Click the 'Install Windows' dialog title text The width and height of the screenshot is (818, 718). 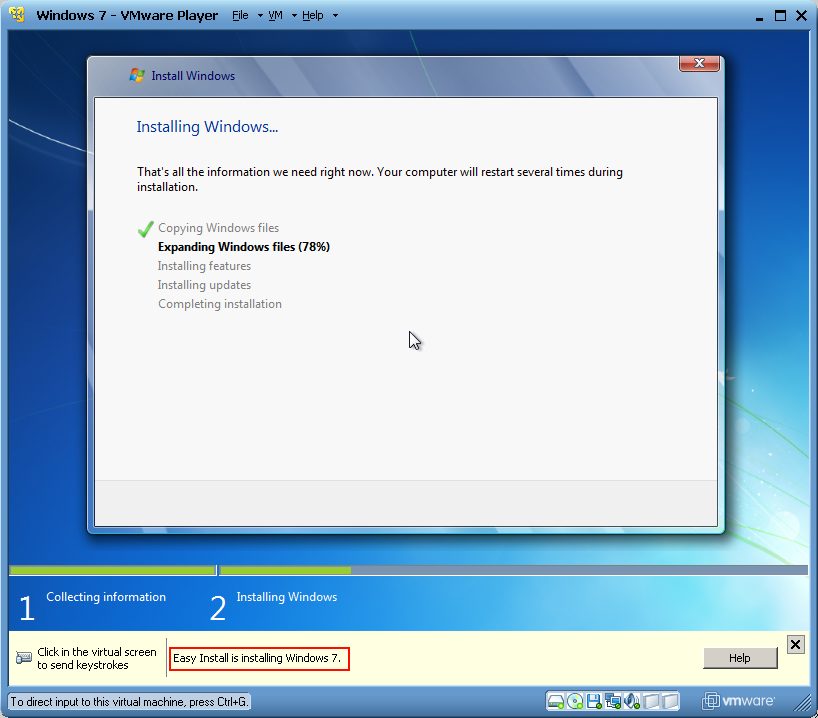[193, 76]
